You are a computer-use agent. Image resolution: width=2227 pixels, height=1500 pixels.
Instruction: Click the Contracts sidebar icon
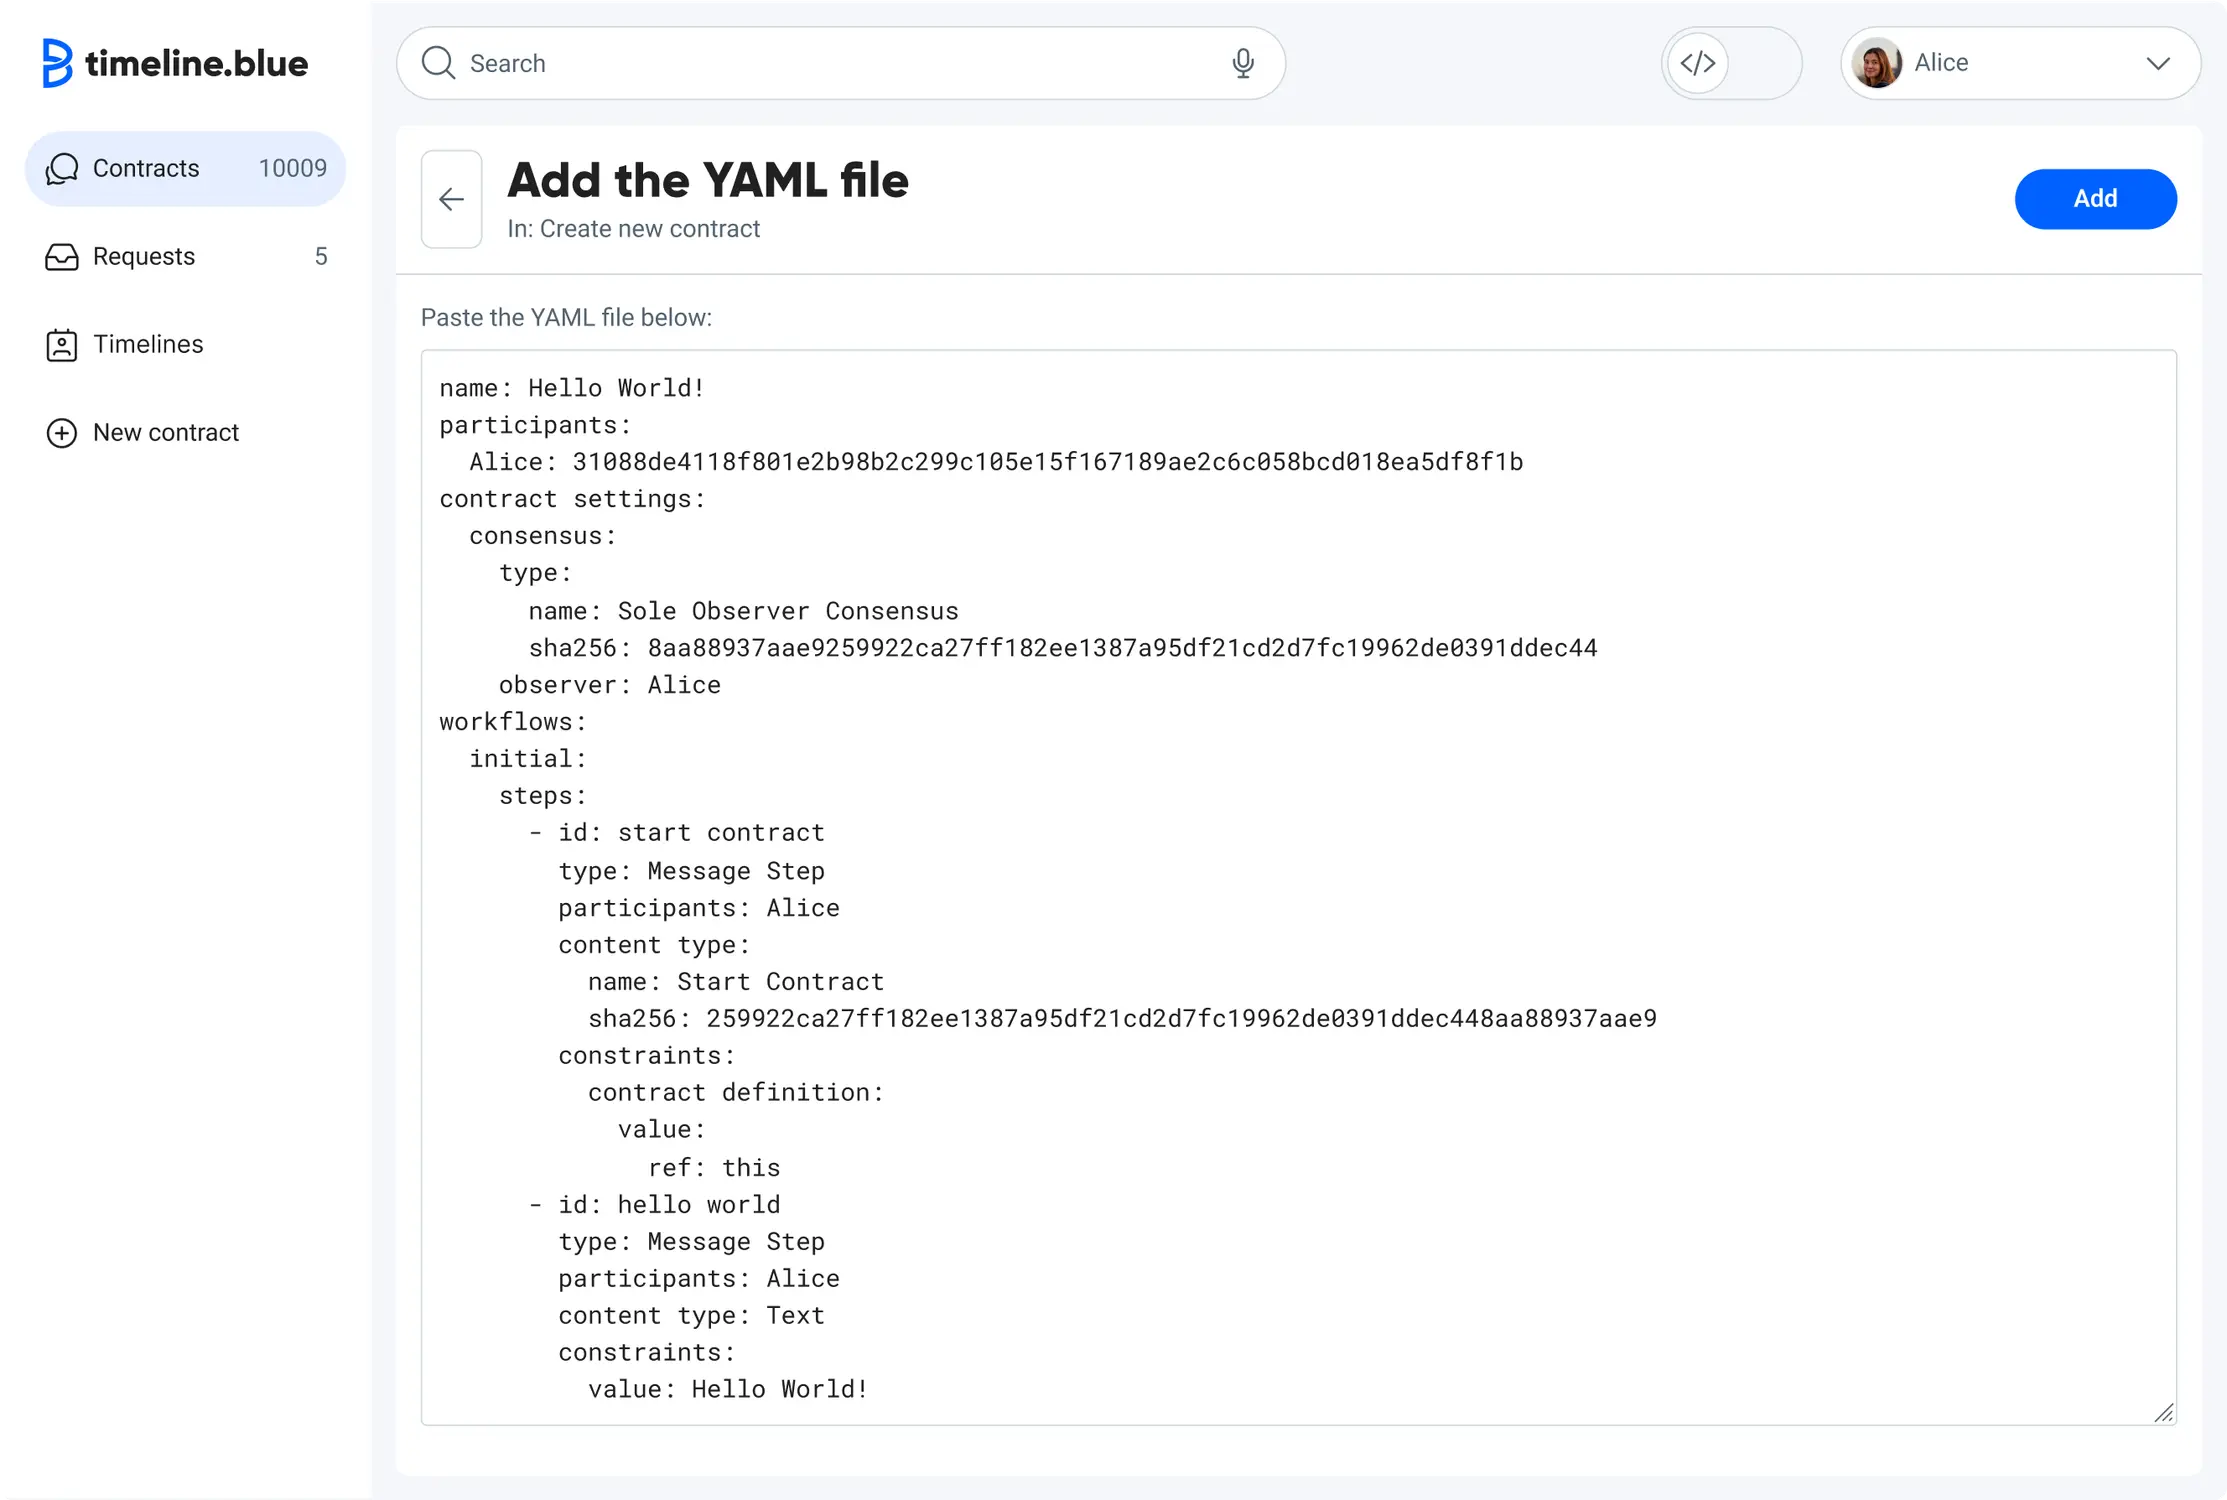(x=62, y=167)
